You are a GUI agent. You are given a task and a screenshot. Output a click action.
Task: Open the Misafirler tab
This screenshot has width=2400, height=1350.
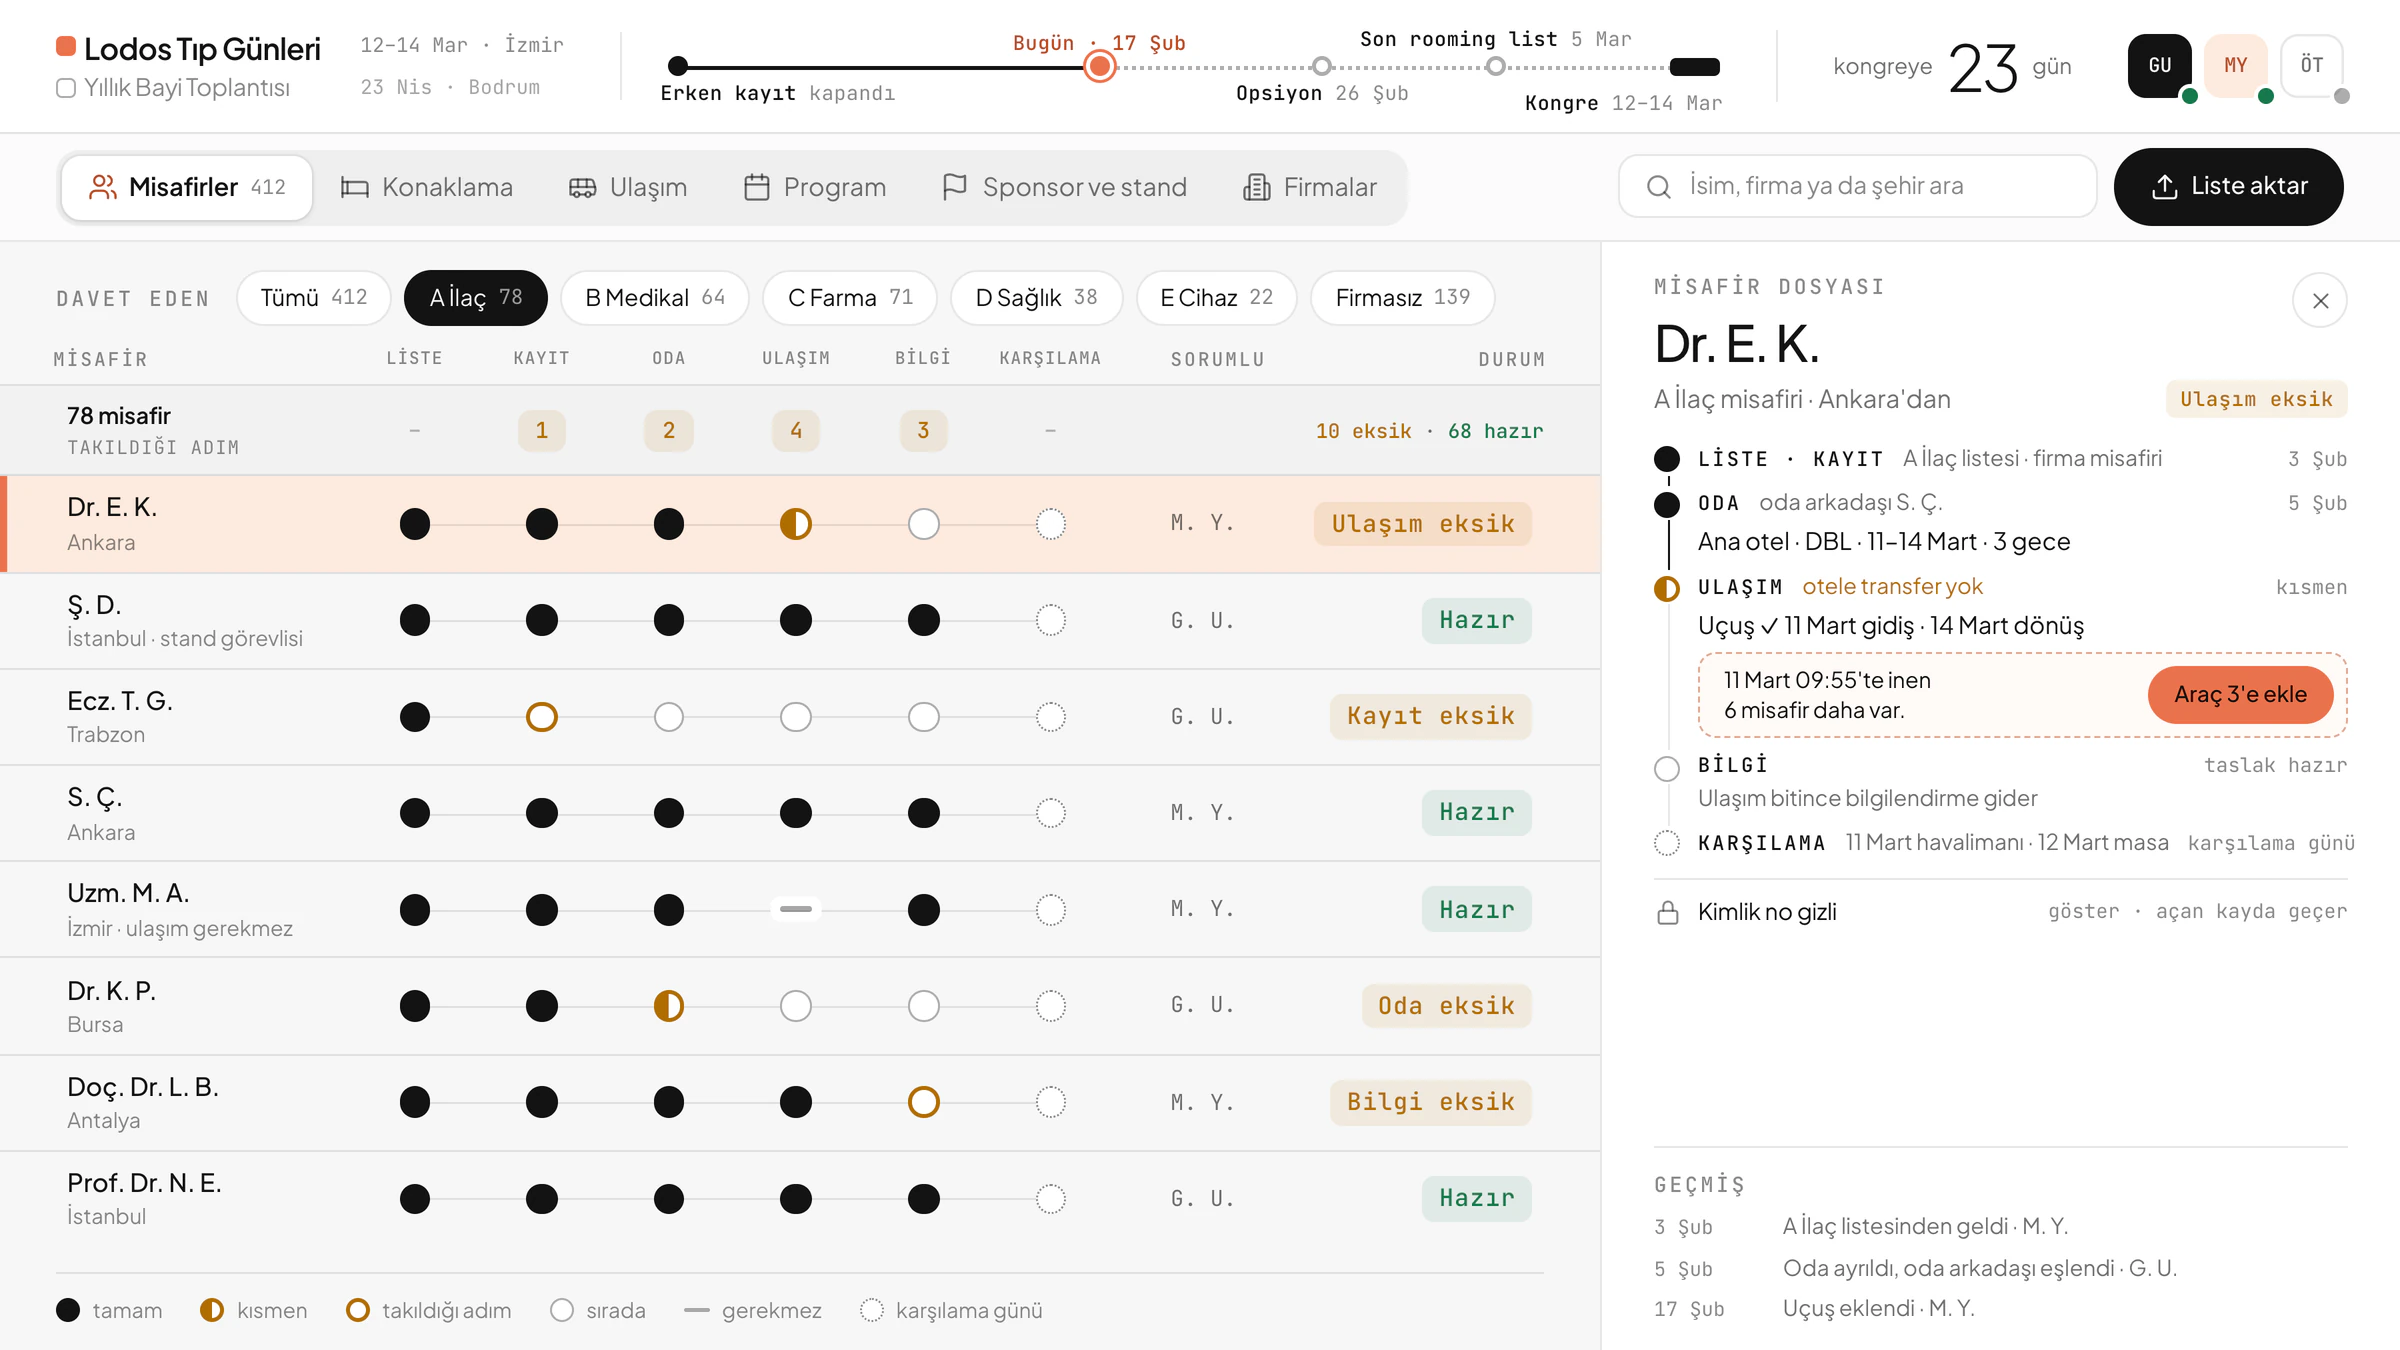pyautogui.click(x=187, y=187)
